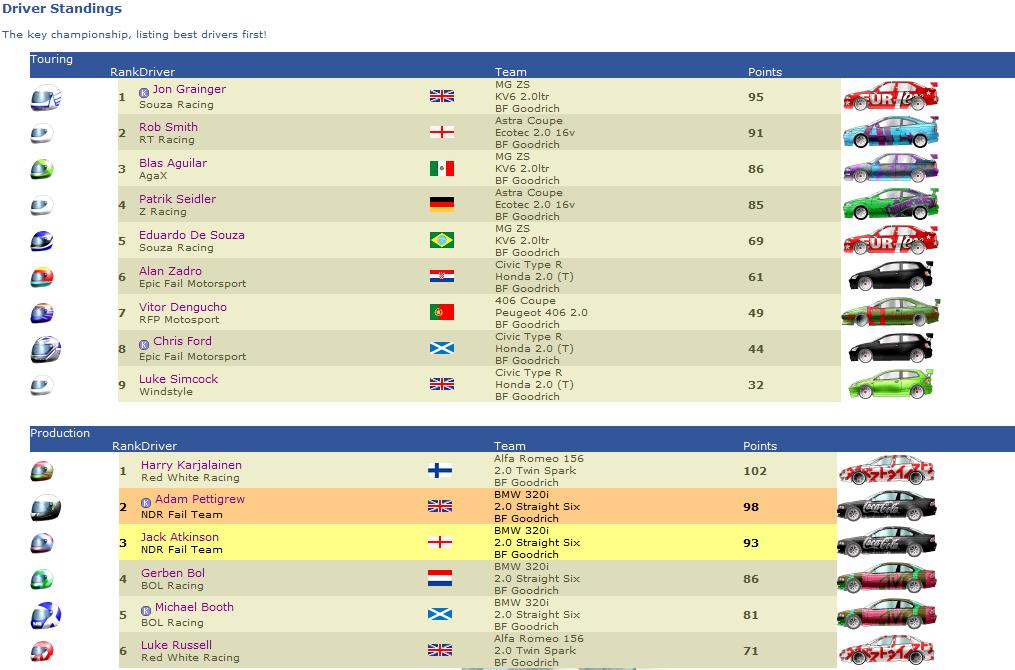Open Eduardo De Souza's driver link
Screen dimensions: 1015x670
[x=192, y=235]
